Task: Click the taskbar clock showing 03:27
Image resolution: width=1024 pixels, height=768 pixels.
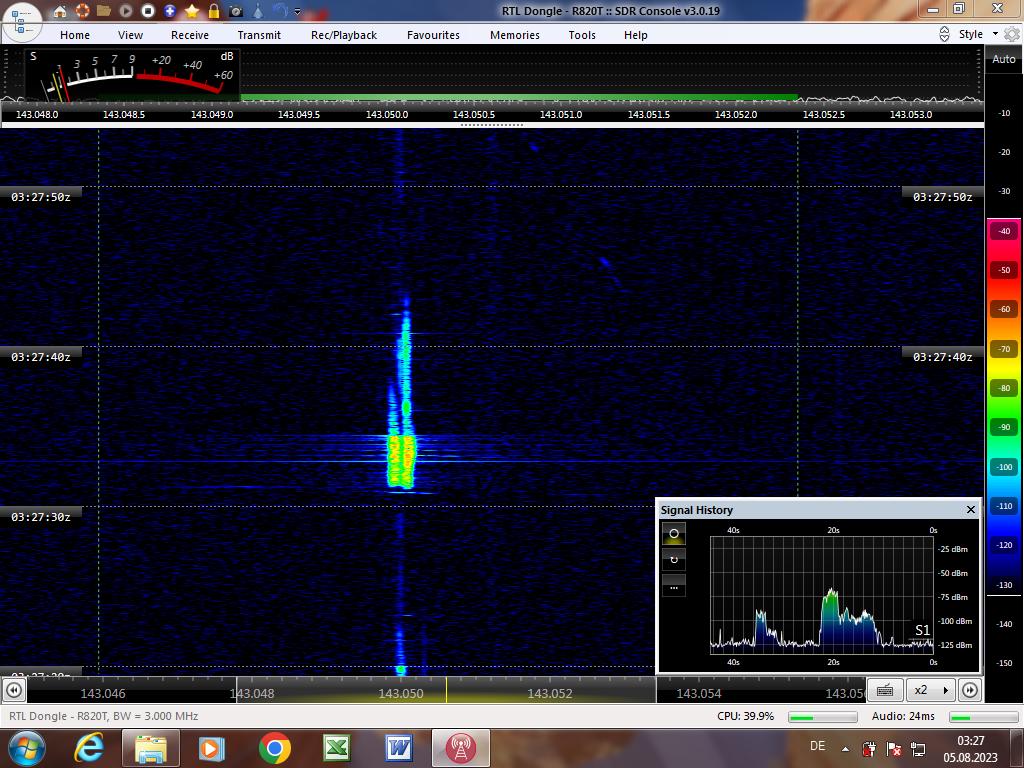Action: click(970, 749)
